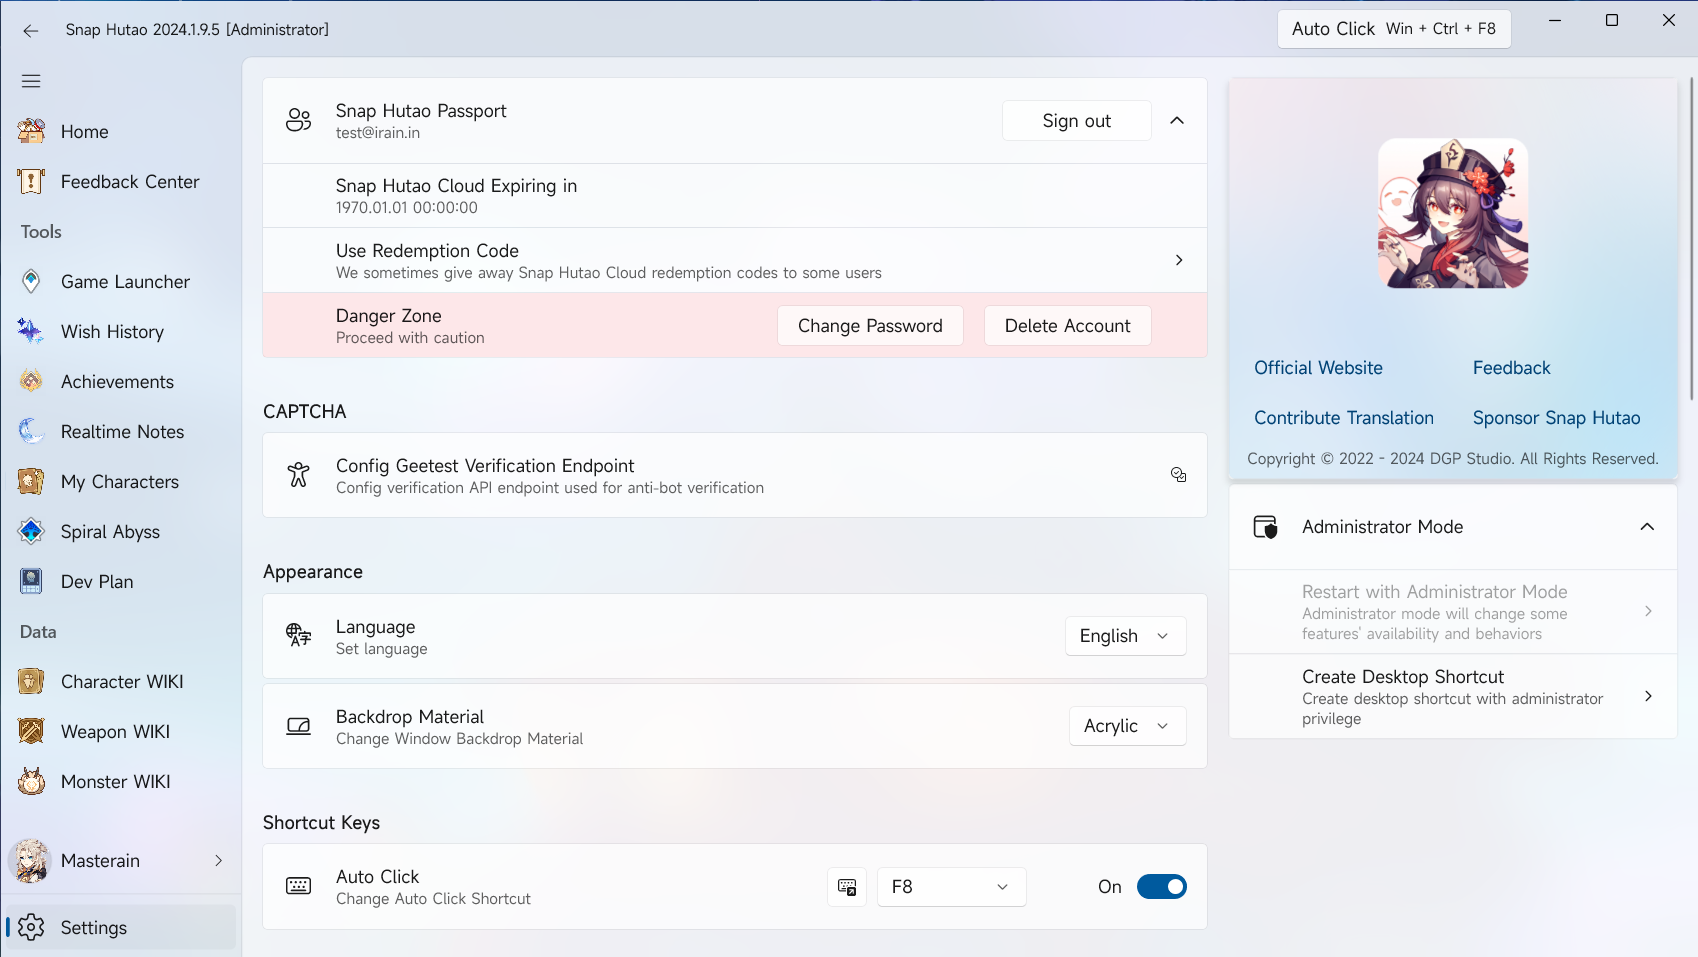
Task: Click the Realtime Notes moon icon
Action: click(x=31, y=431)
